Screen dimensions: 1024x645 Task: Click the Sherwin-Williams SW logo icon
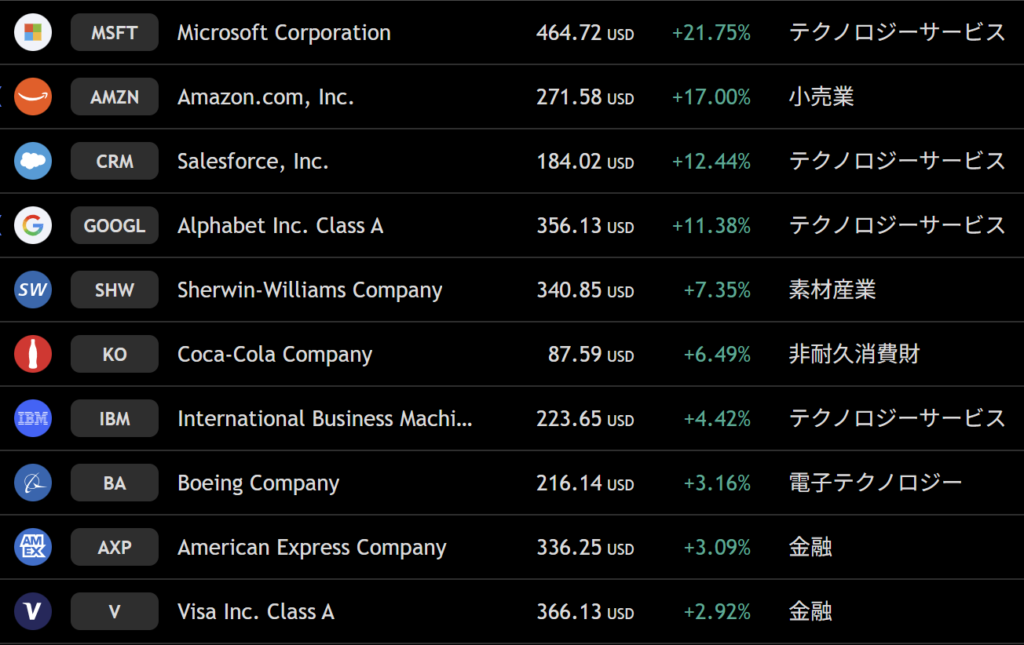click(33, 289)
